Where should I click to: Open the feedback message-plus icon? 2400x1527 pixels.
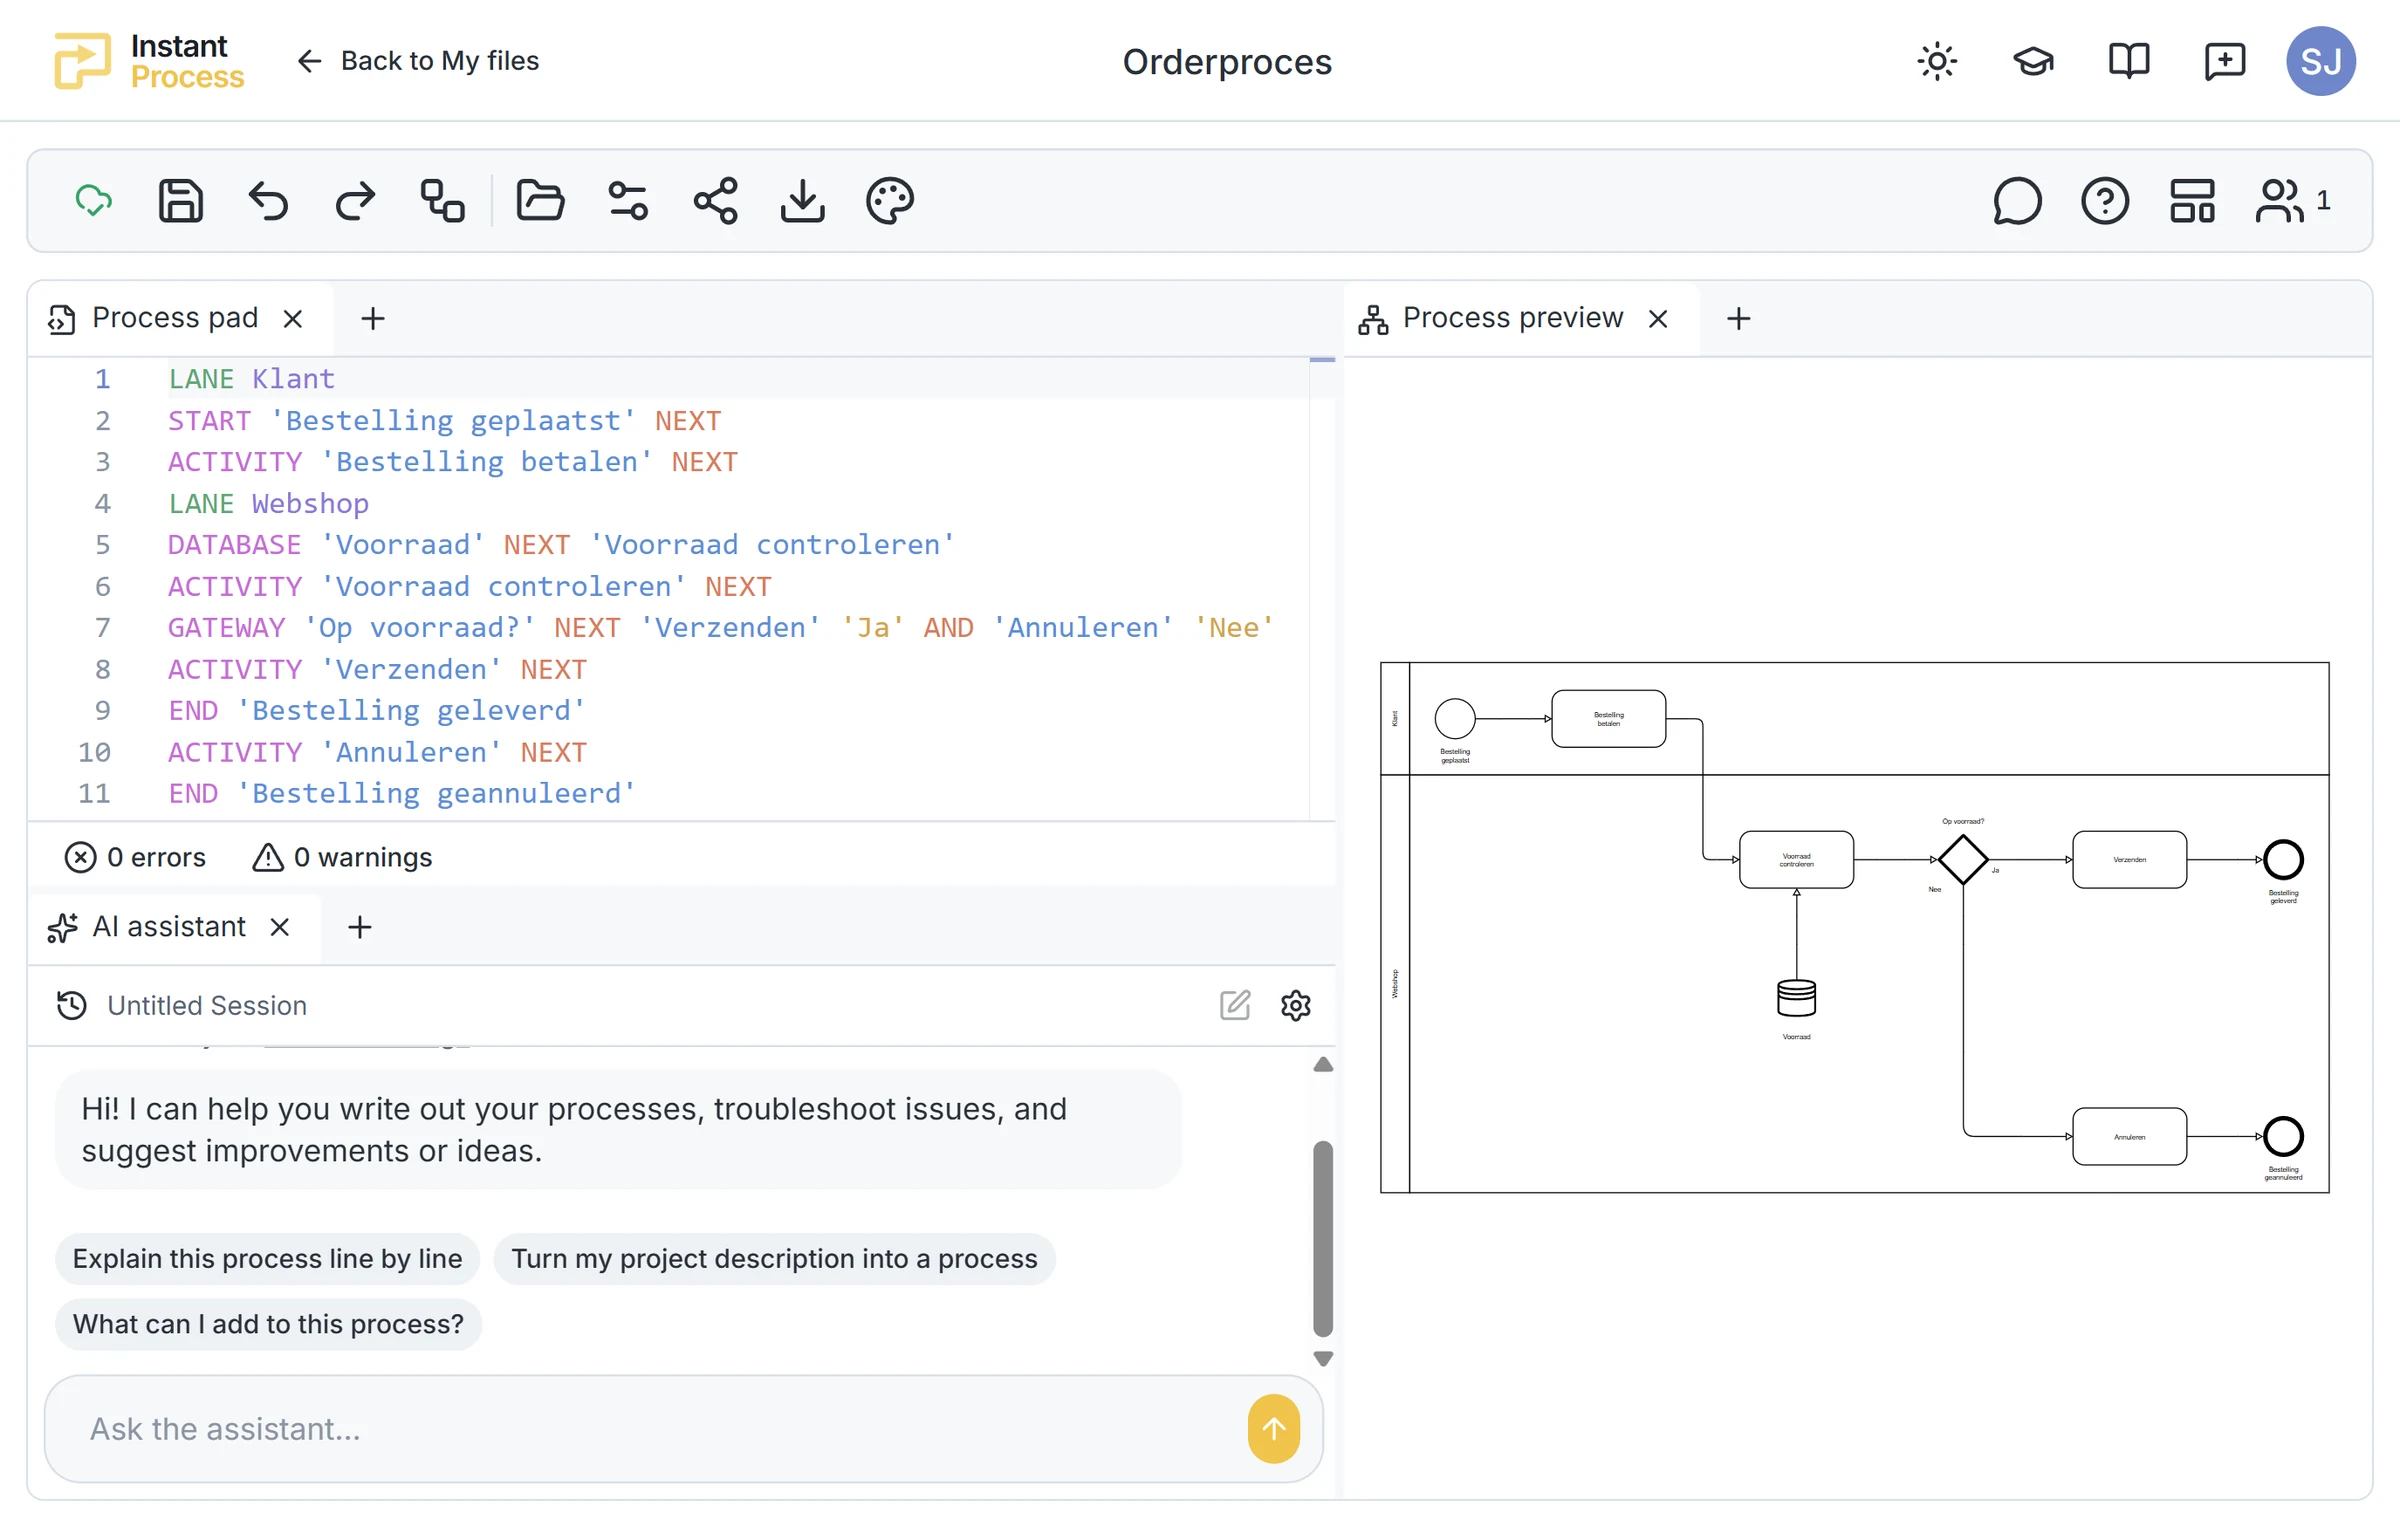tap(2225, 62)
